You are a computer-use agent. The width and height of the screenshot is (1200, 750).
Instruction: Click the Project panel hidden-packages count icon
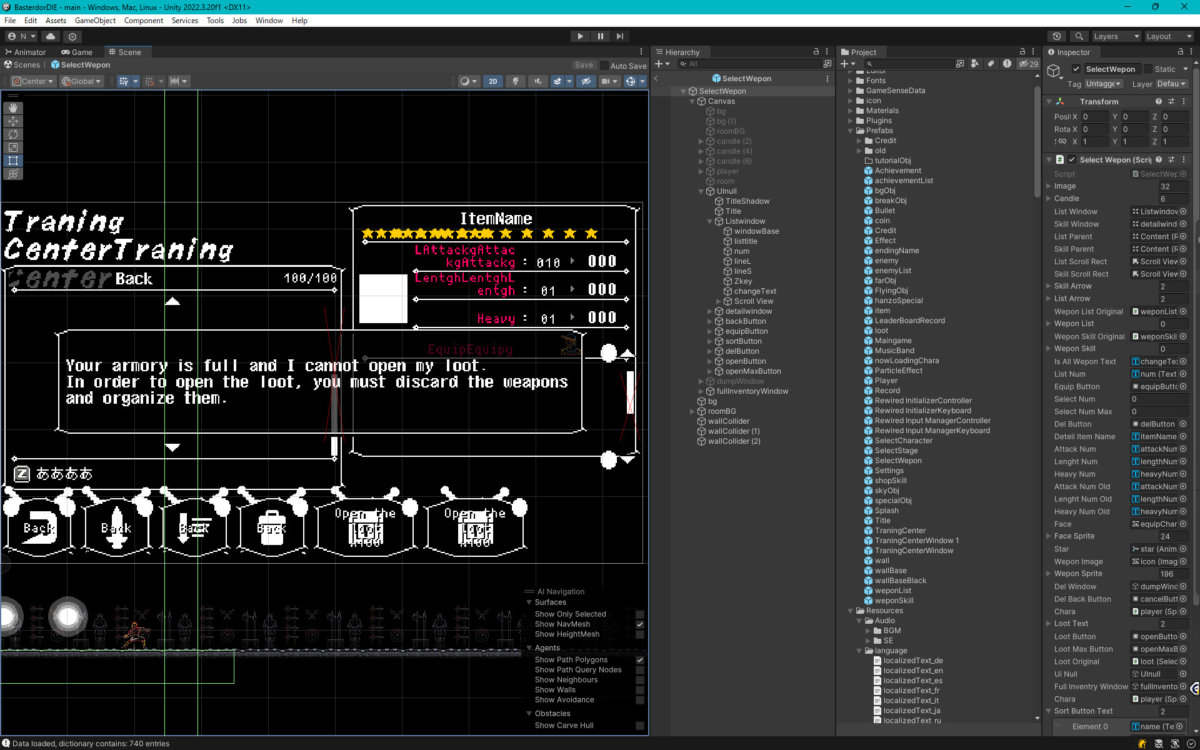pos(1027,64)
